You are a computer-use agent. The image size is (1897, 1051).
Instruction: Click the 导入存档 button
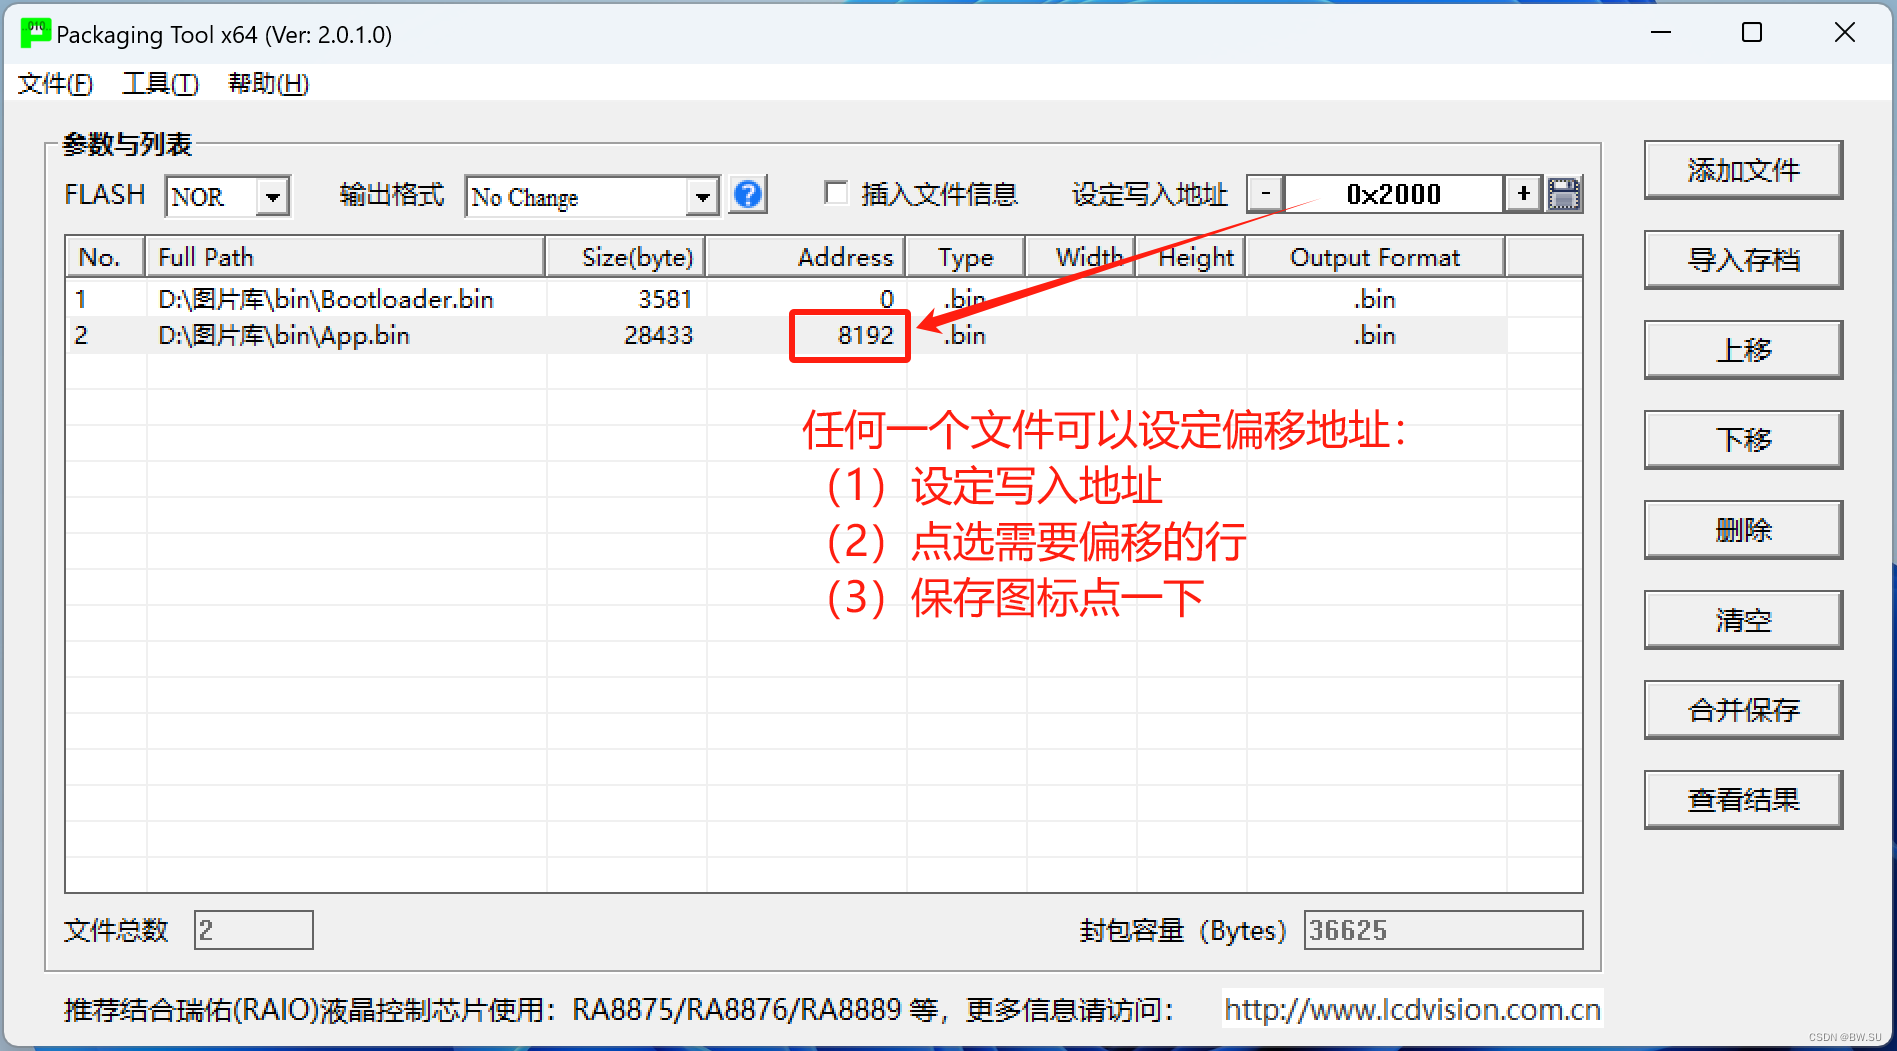(1743, 260)
